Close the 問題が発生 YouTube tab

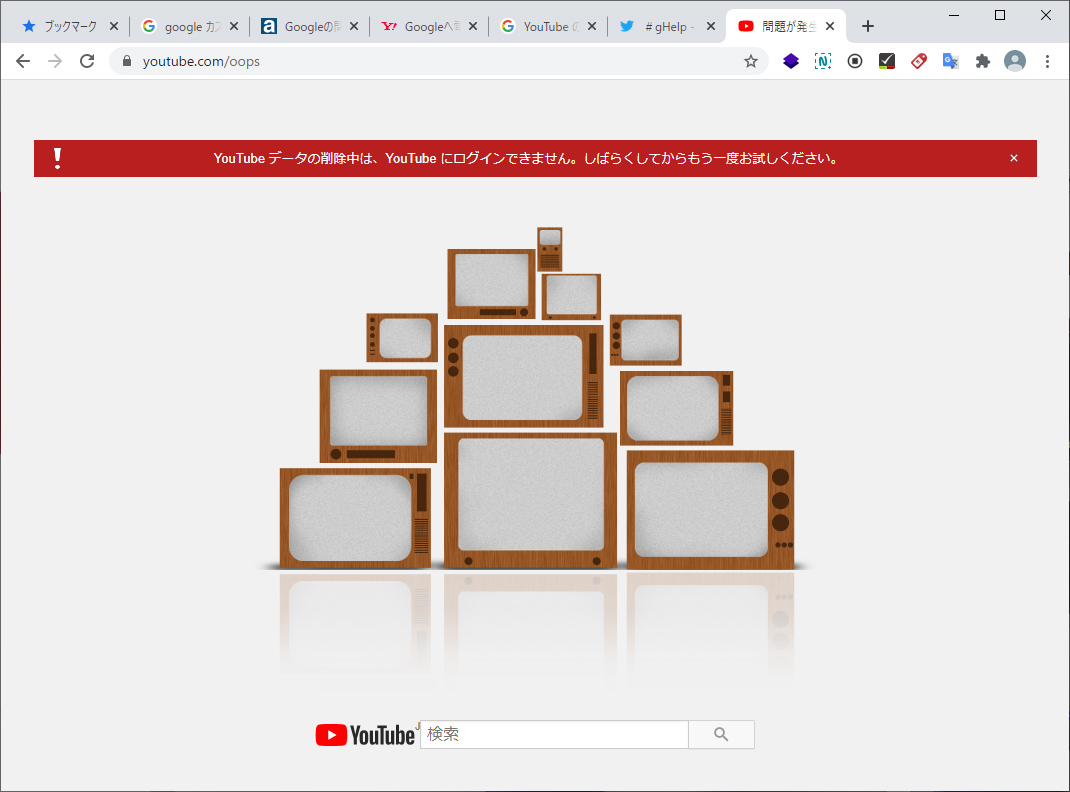click(x=830, y=27)
